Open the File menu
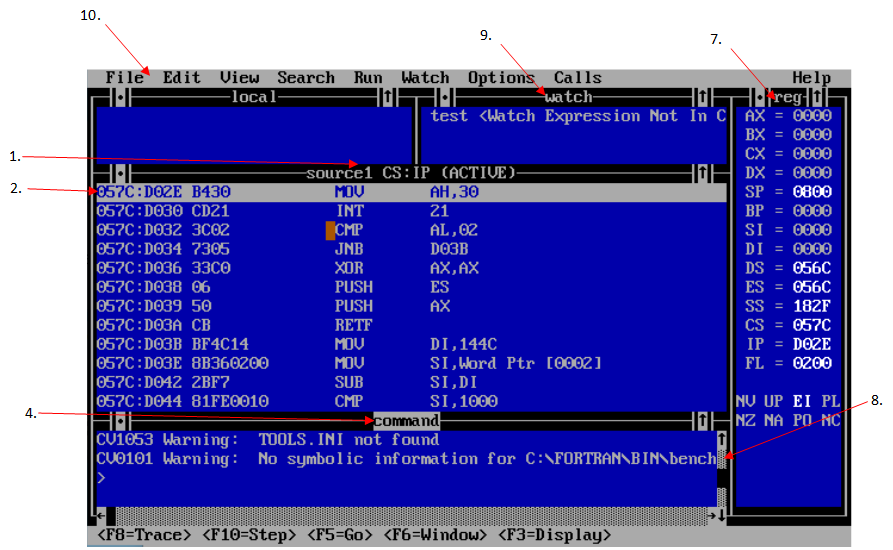Viewport: 893px width, 550px height. [x=125, y=78]
